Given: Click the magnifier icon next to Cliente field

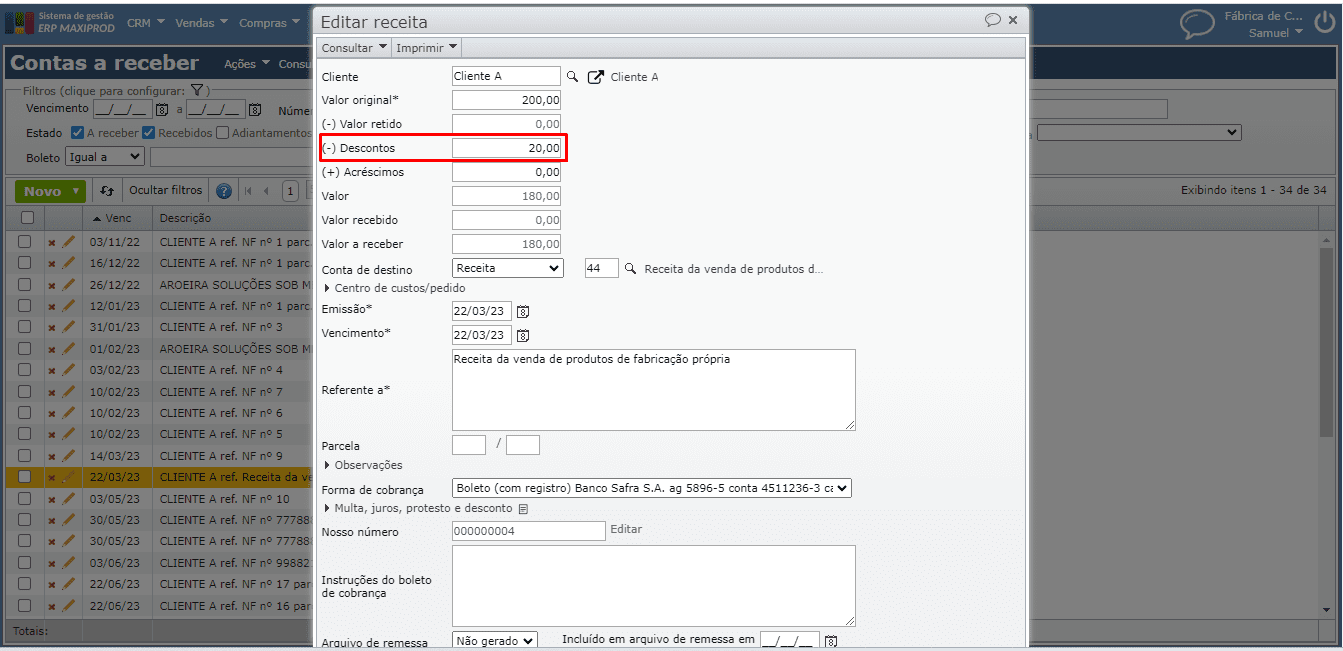Looking at the screenshot, I should 573,77.
